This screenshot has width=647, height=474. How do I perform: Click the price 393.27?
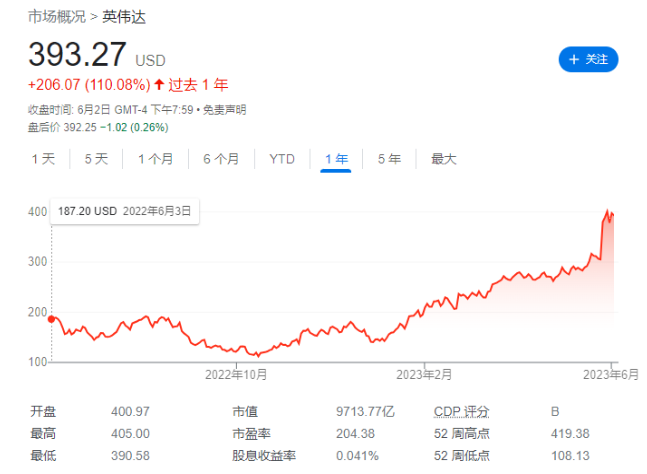77,54
